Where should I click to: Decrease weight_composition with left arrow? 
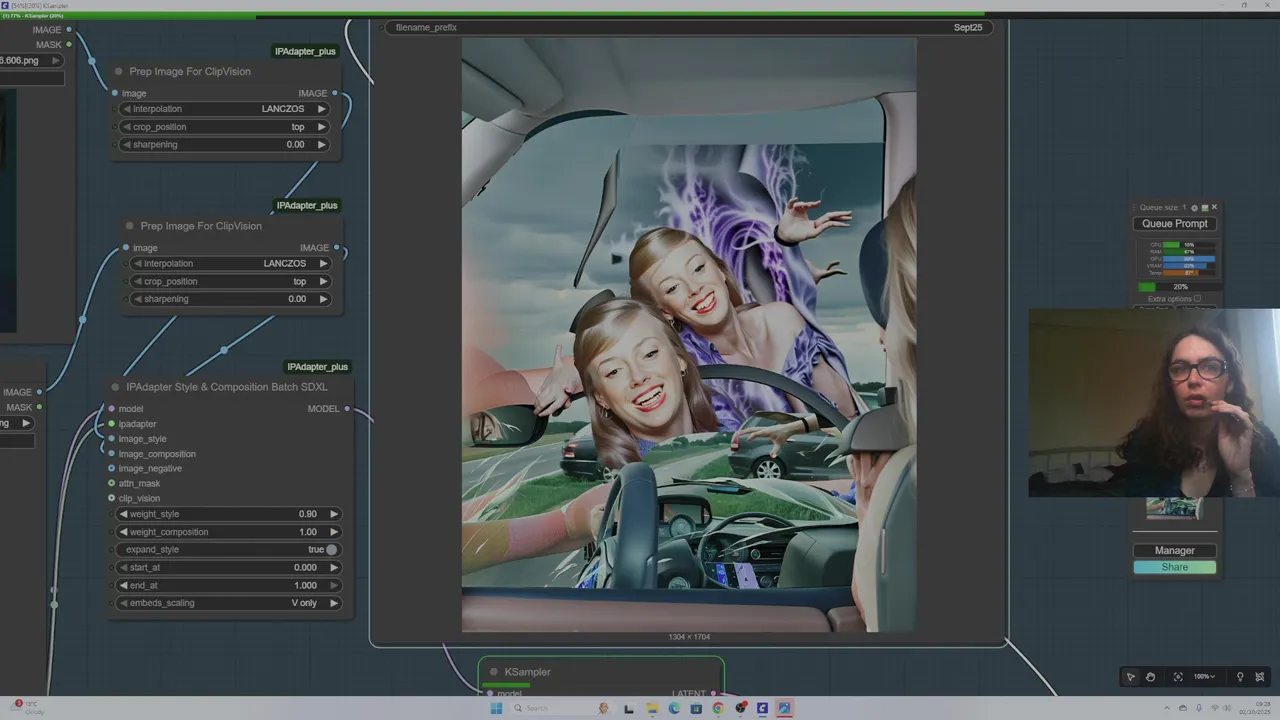pyautogui.click(x=123, y=532)
